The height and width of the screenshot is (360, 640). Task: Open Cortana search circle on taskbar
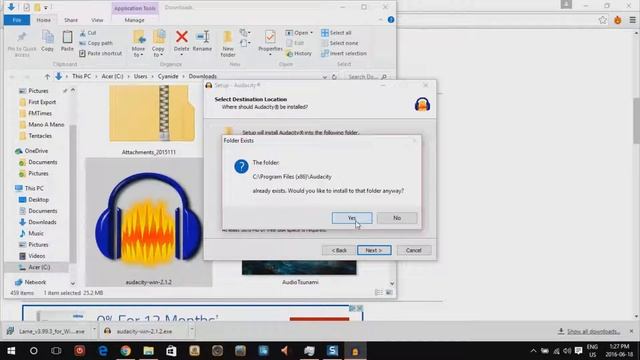[34, 351]
